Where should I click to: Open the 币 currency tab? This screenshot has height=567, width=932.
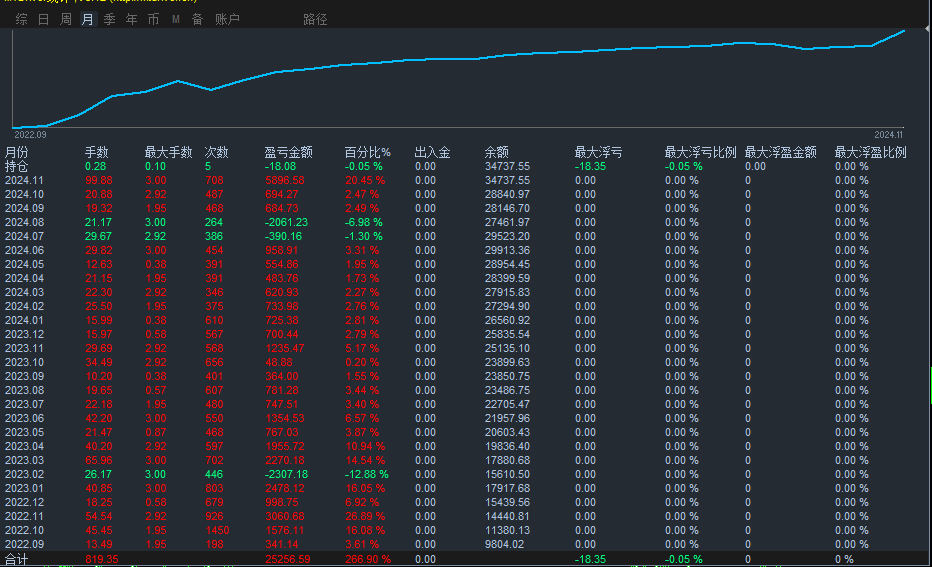(x=153, y=20)
